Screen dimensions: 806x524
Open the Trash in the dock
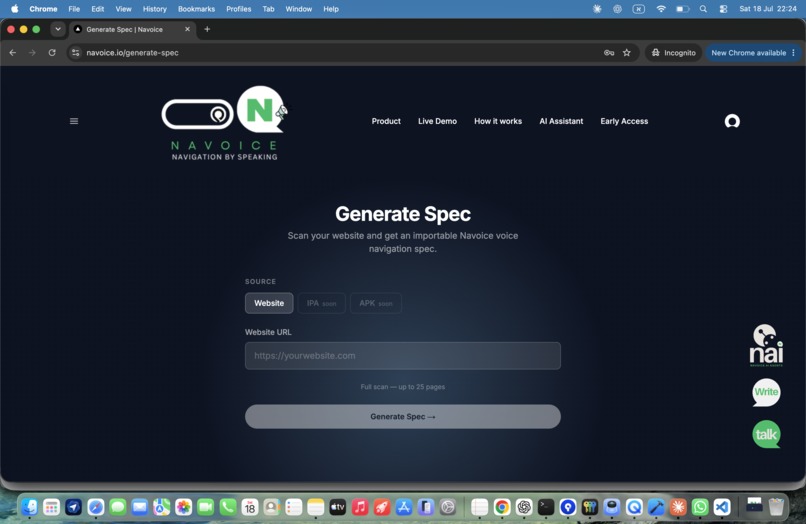[776, 507]
